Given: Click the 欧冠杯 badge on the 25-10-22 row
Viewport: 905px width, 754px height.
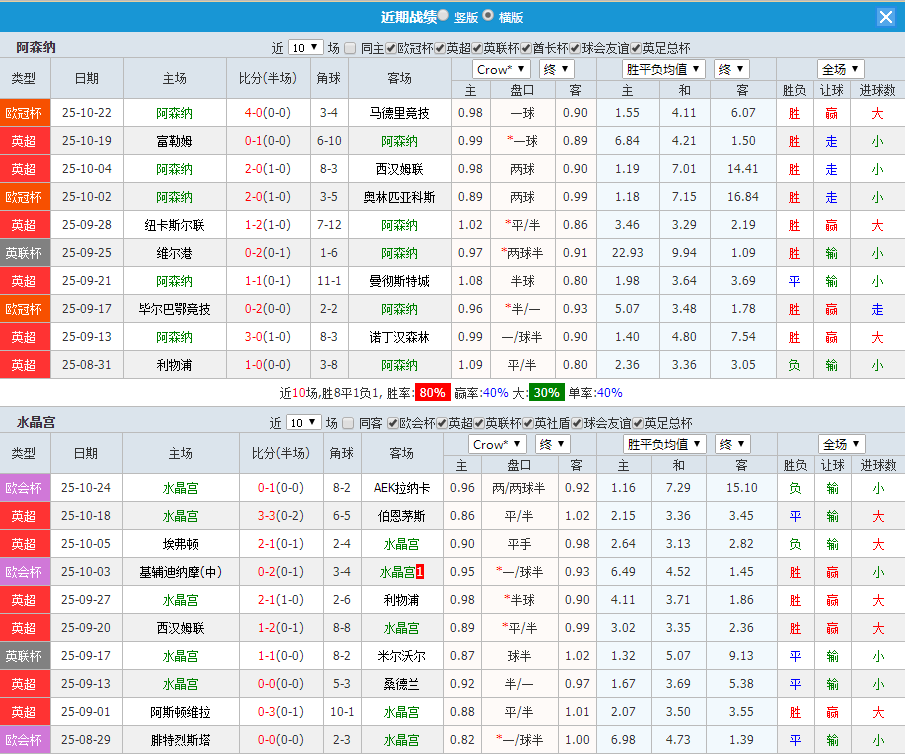Looking at the screenshot, I should [24, 113].
